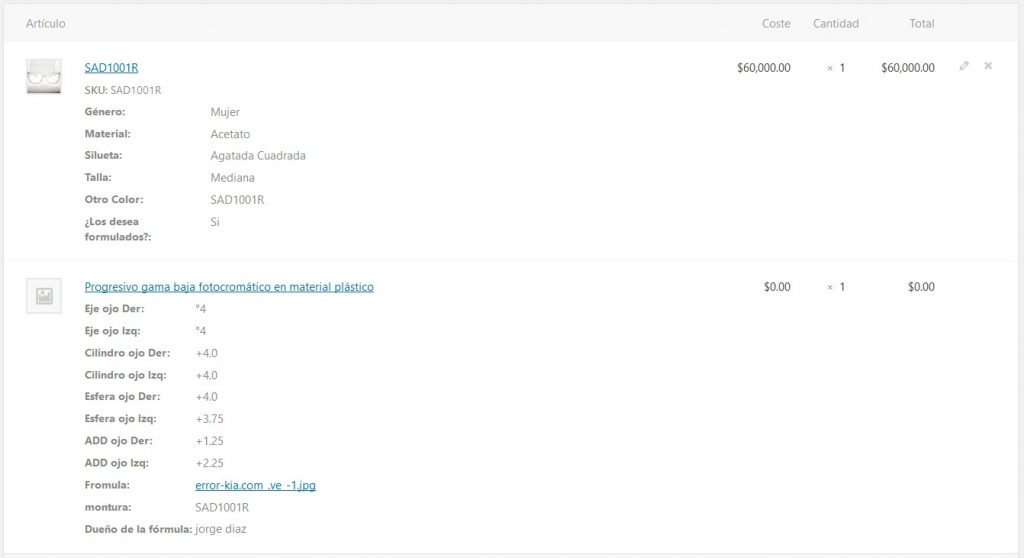The image size is (1024, 558).
Task: Delete the SAD1001R line item with the X icon
Action: (x=988, y=66)
